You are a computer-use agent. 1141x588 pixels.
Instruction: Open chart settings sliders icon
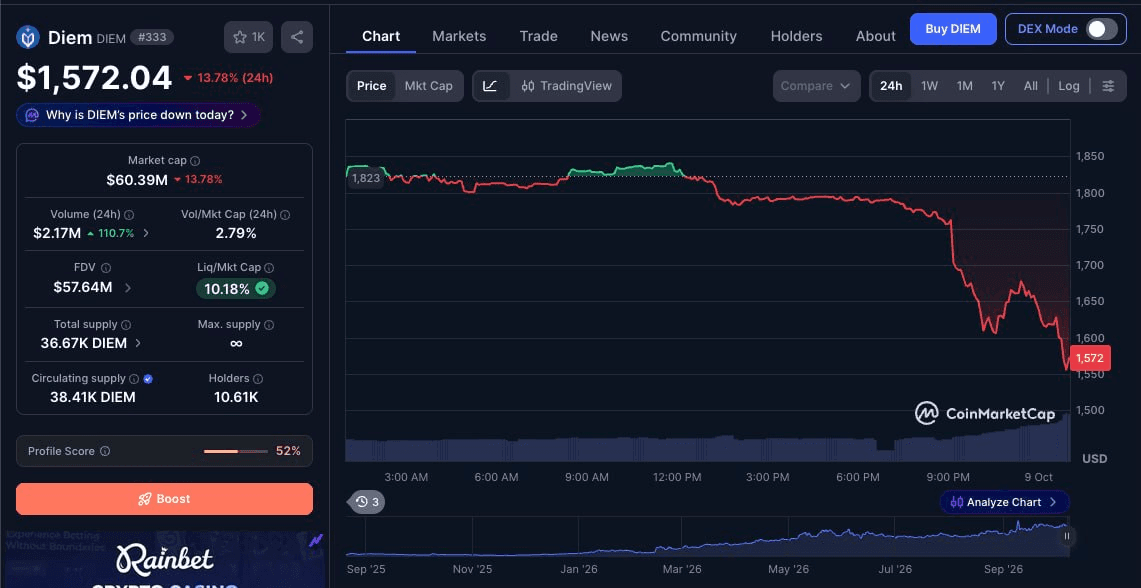click(x=1108, y=86)
